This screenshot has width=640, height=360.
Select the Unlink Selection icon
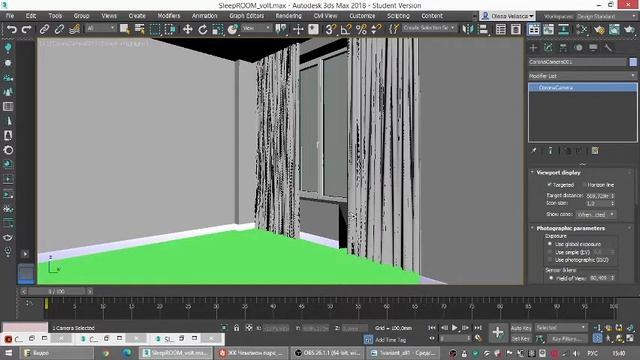59,29
